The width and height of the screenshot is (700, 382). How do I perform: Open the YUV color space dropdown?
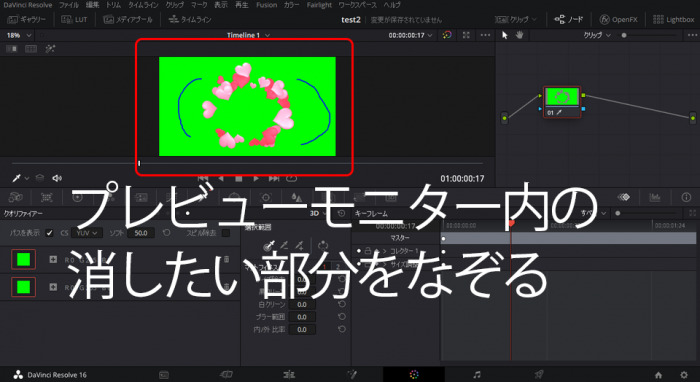pyautogui.click(x=87, y=233)
